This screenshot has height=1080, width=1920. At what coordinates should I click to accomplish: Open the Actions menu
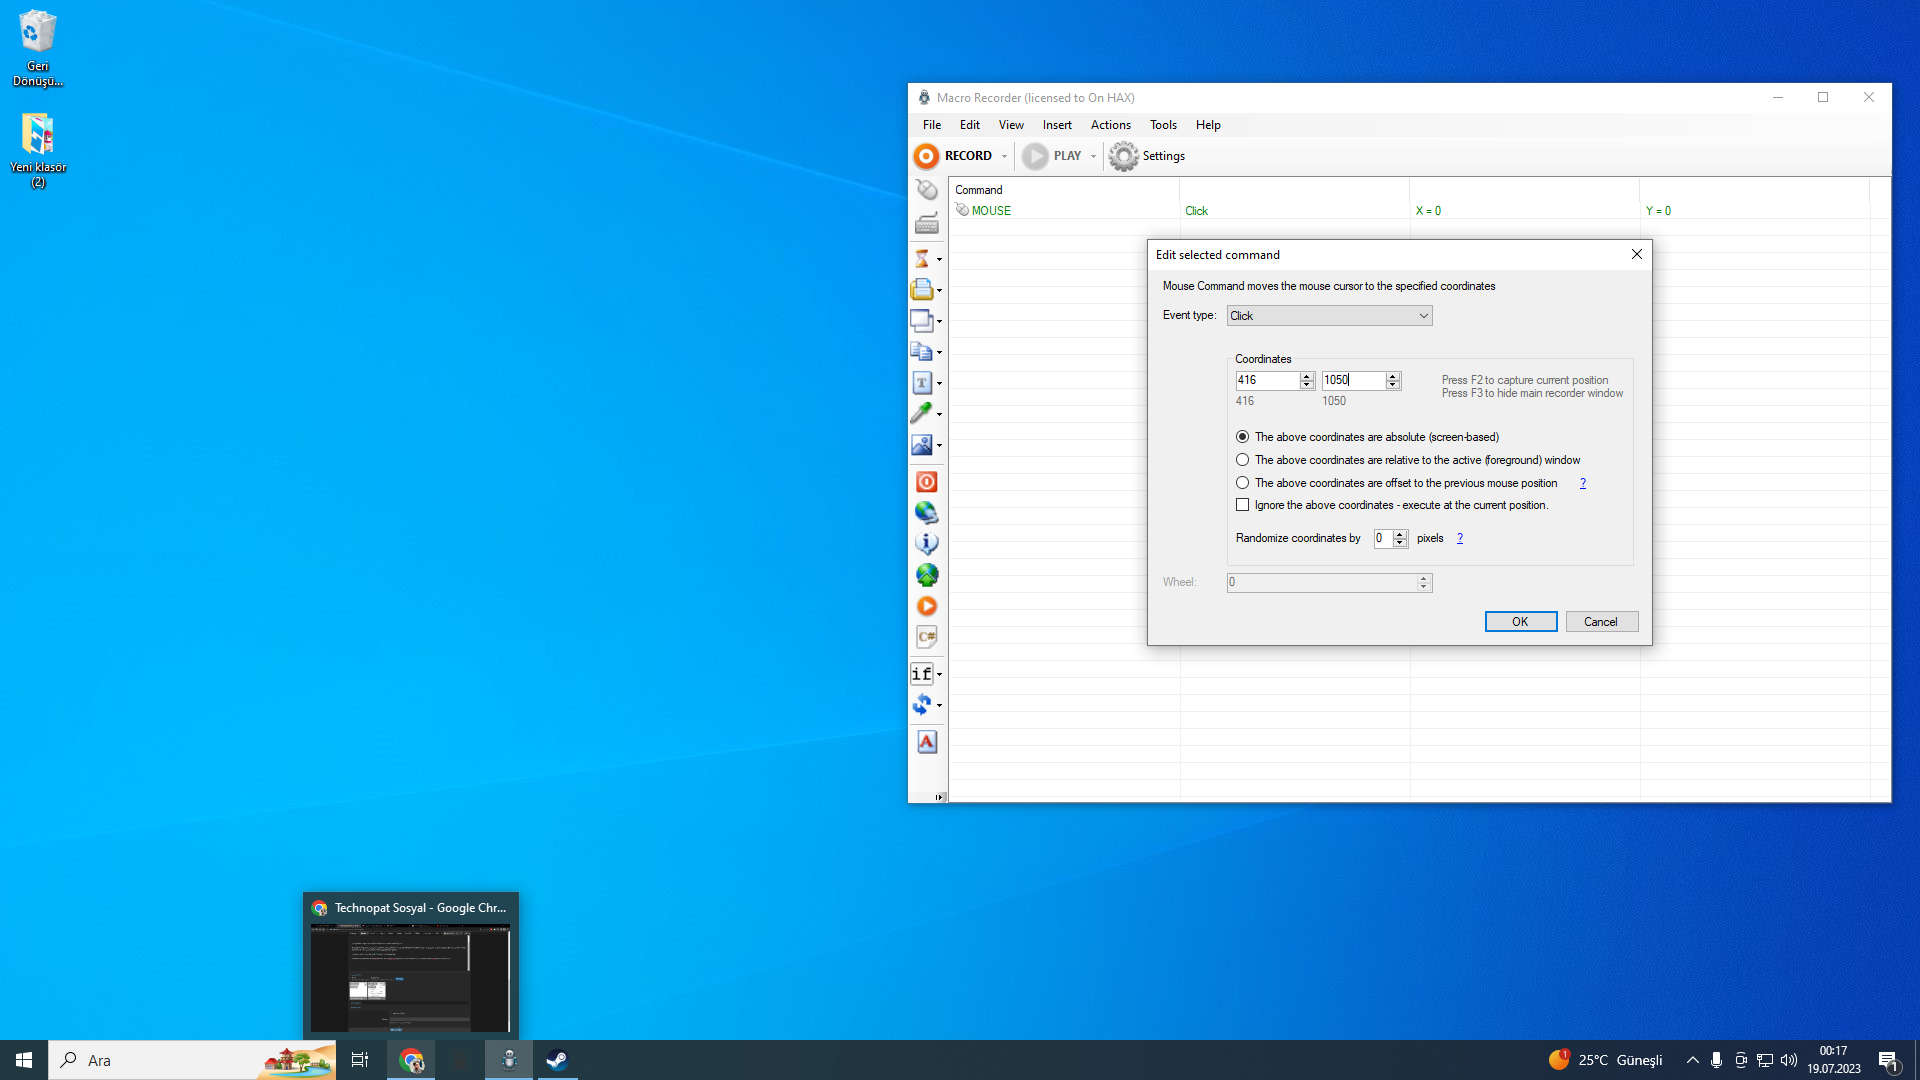pos(1110,125)
